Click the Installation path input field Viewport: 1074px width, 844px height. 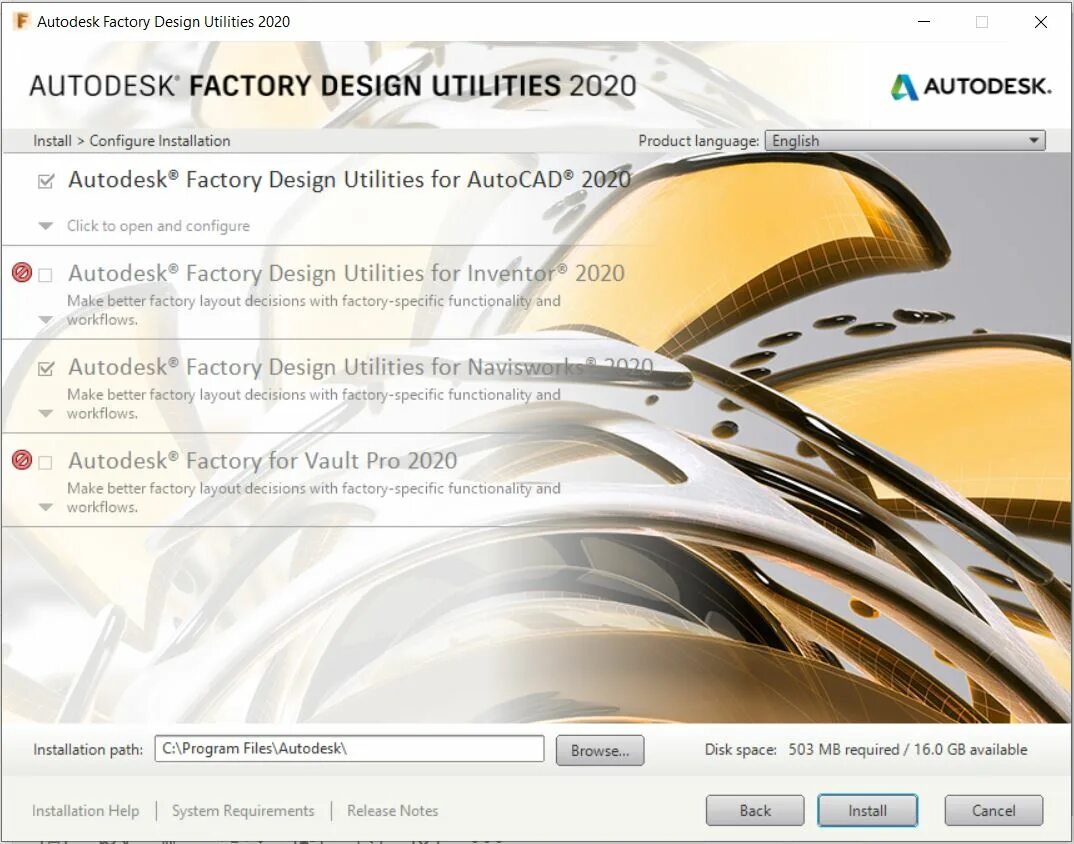tap(349, 749)
